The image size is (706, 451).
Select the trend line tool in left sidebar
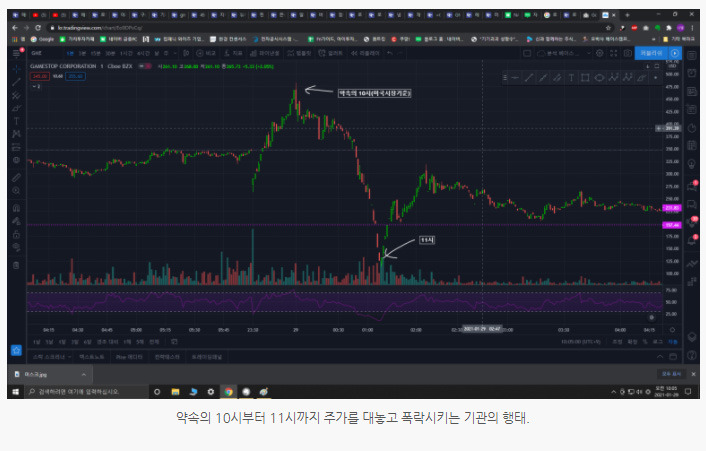pos(16,82)
